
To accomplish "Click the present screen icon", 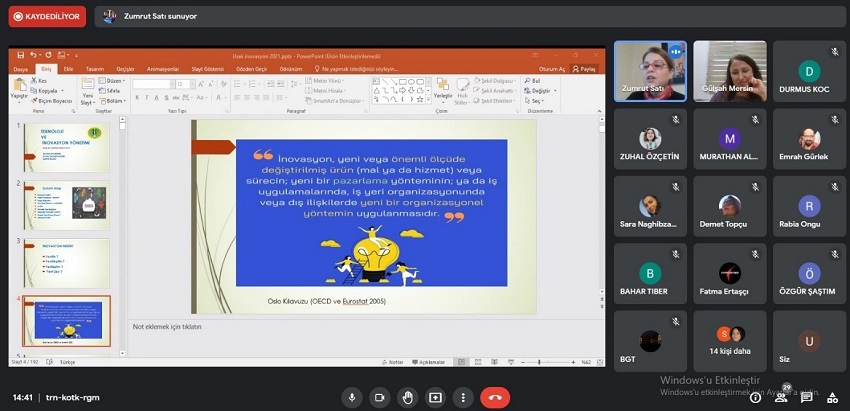I will click(435, 397).
